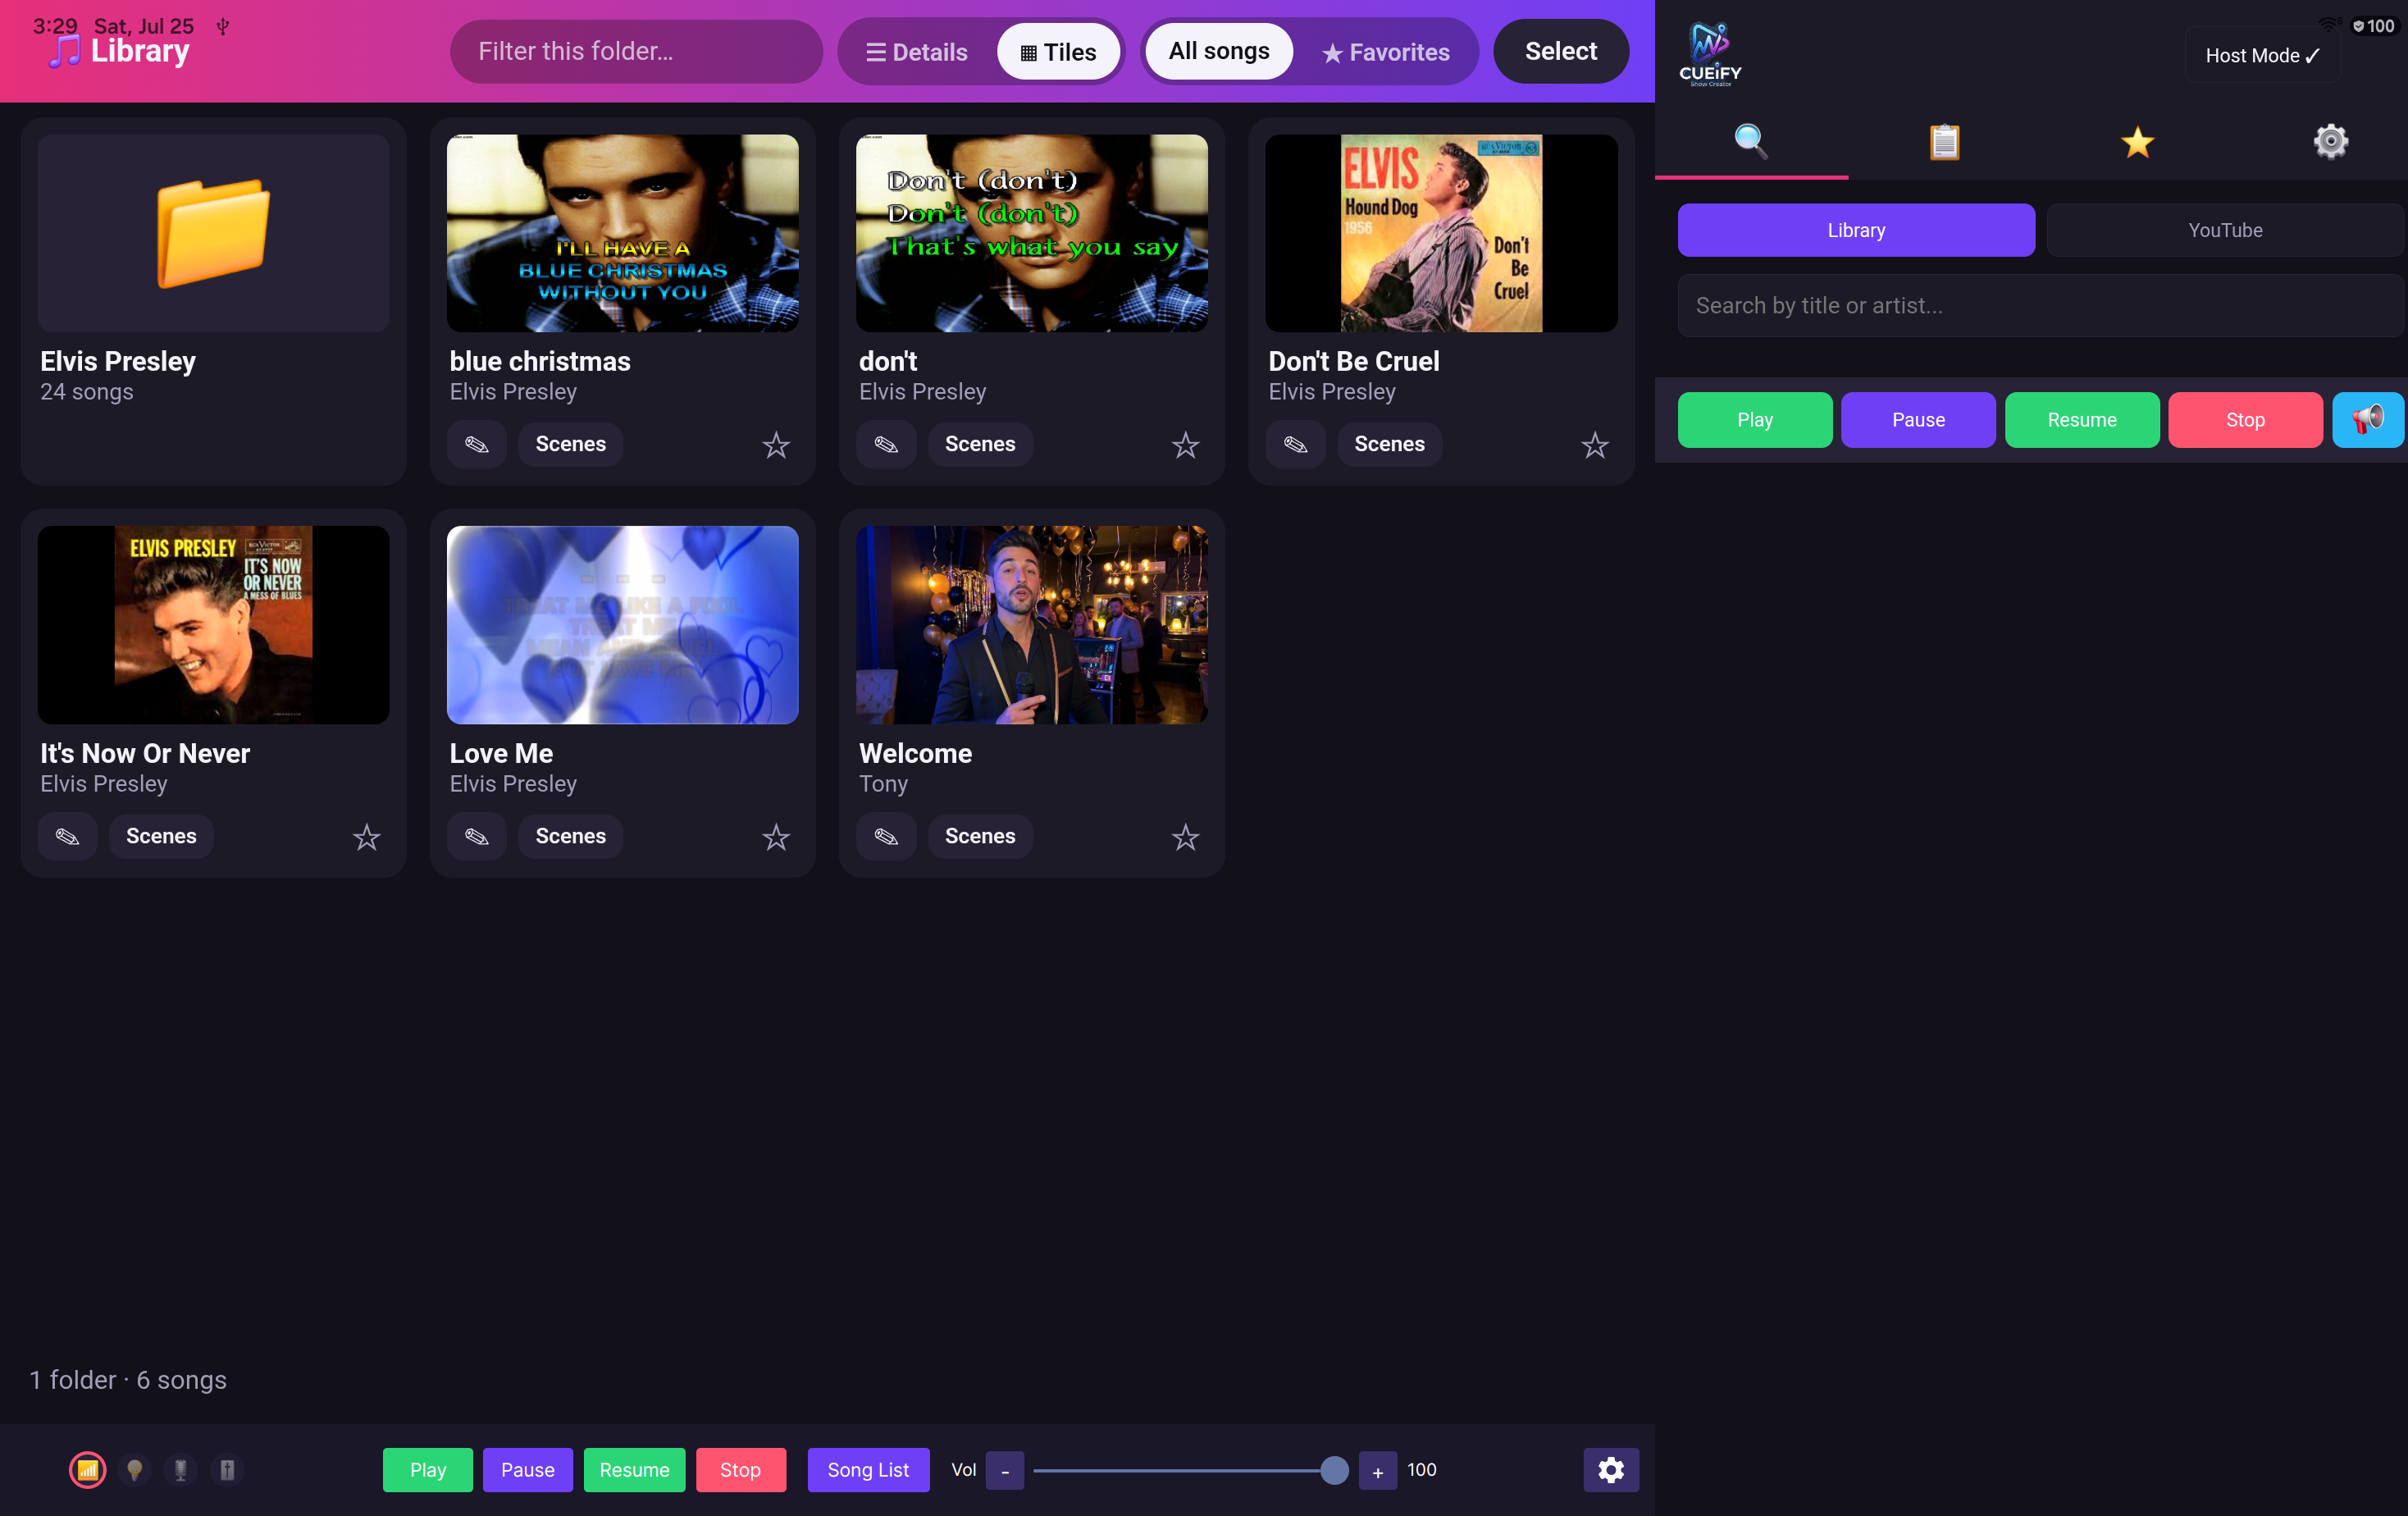Click blue christmas thumbnail image
This screenshot has height=1516, width=2408.
pyautogui.click(x=622, y=233)
